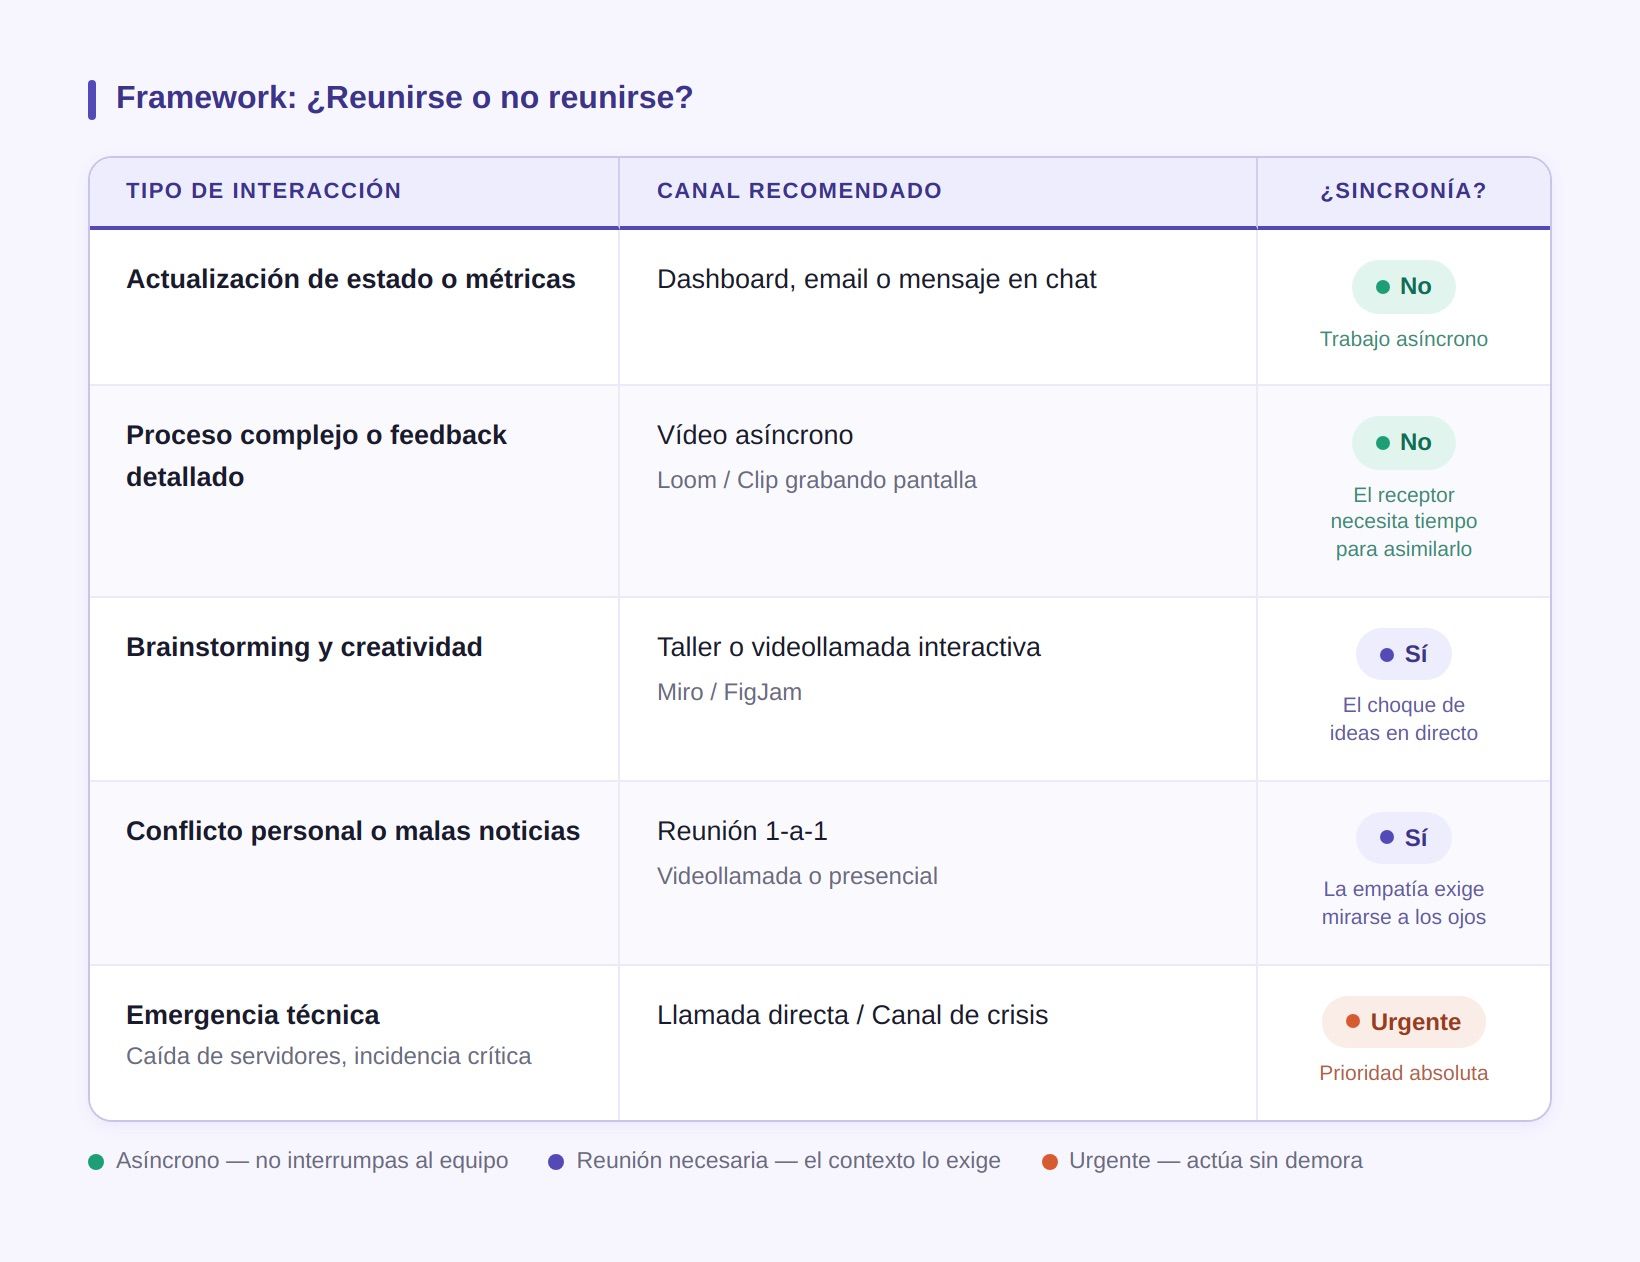Click the orange legend dot for Urgente
The image size is (1640, 1262).
coord(1050,1162)
